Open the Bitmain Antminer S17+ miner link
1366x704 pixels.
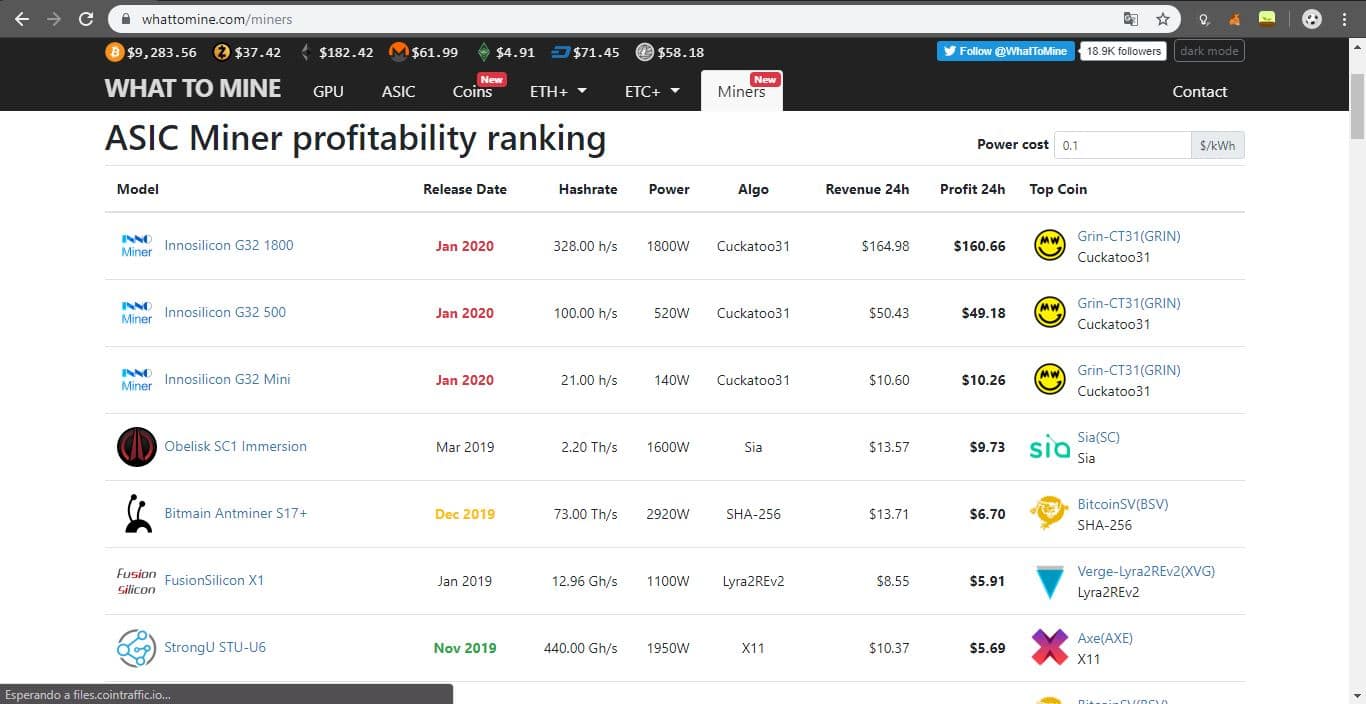coord(236,513)
